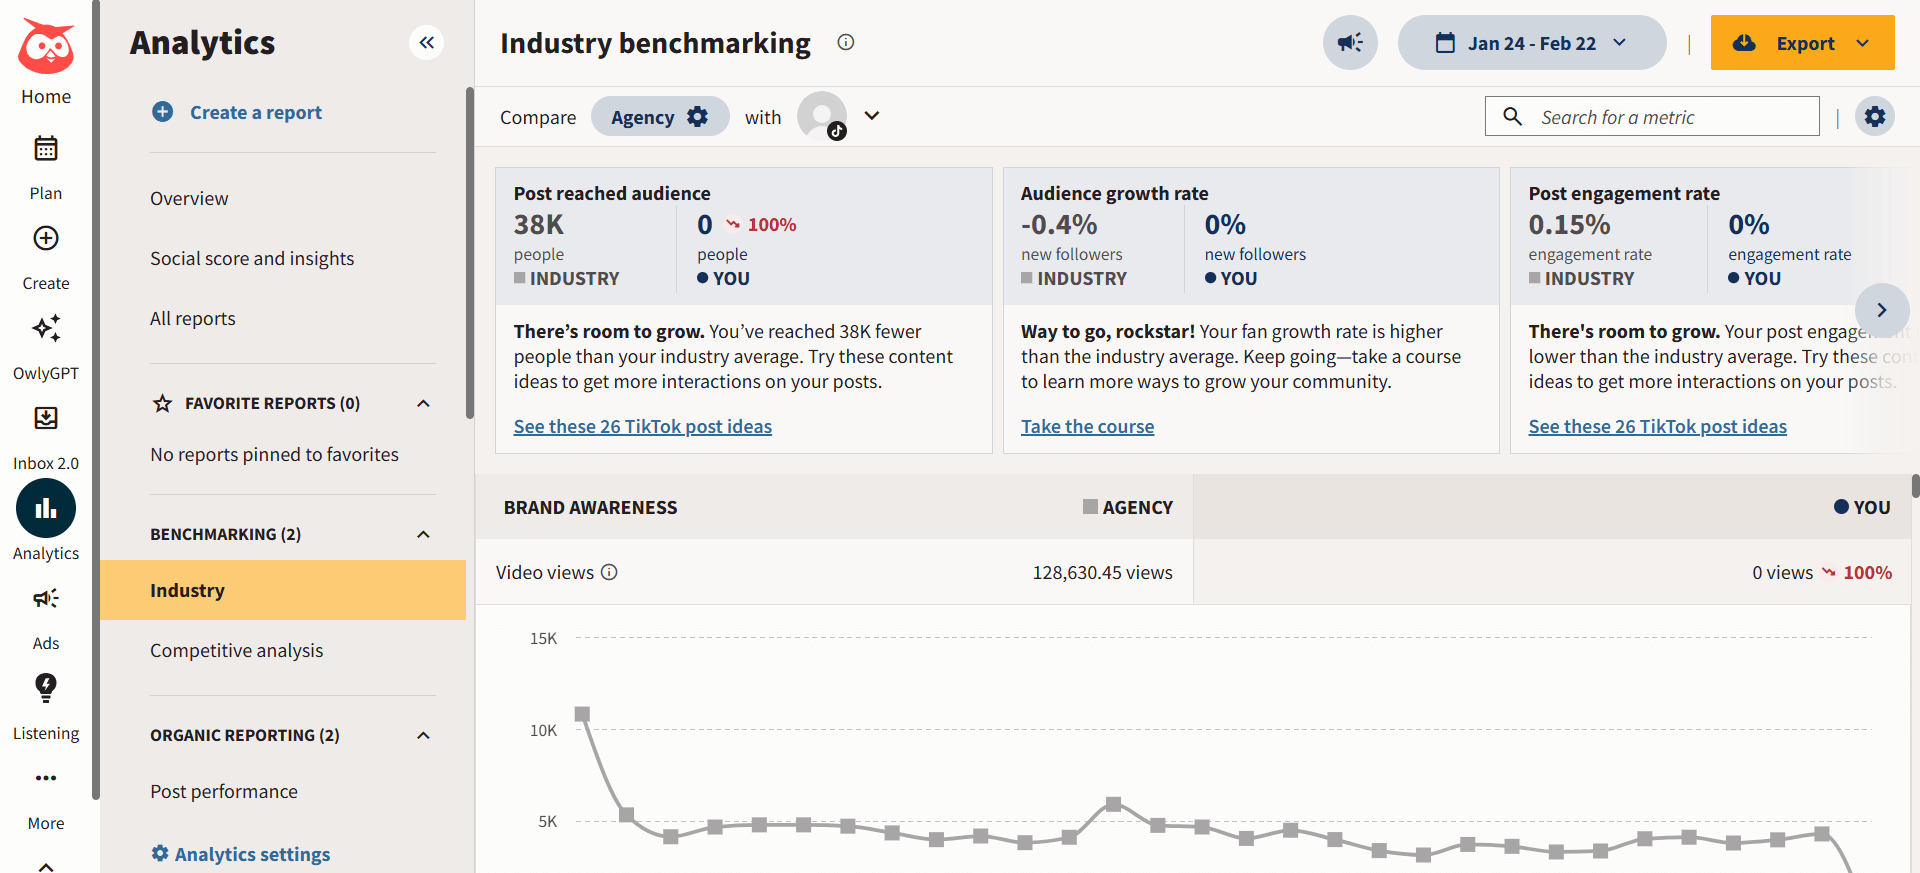
Task: Click the Favorite reports star icon
Action: click(x=162, y=403)
